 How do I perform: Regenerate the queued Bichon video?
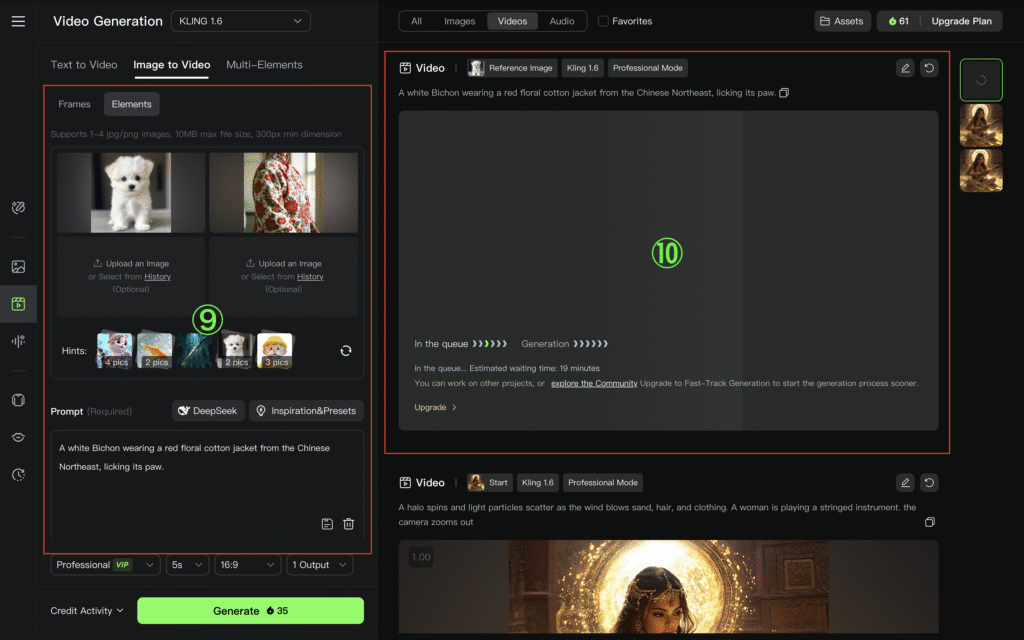click(x=929, y=68)
